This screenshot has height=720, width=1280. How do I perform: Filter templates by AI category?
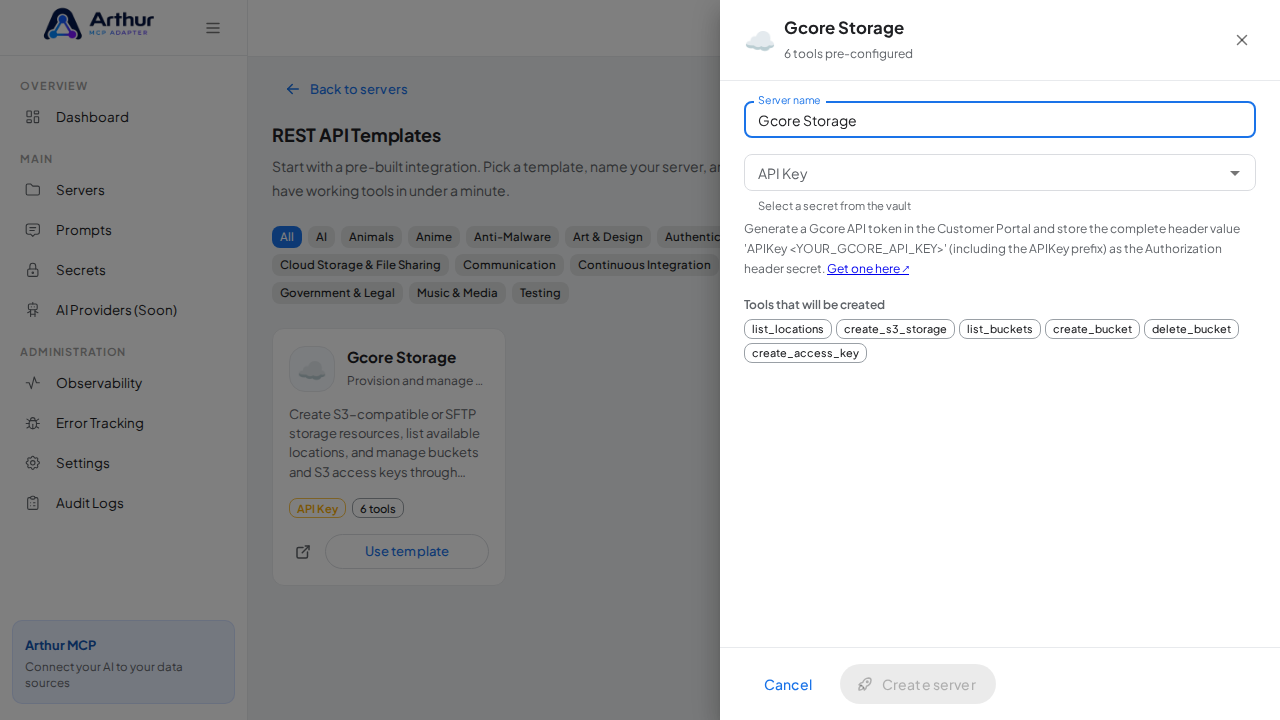click(321, 237)
